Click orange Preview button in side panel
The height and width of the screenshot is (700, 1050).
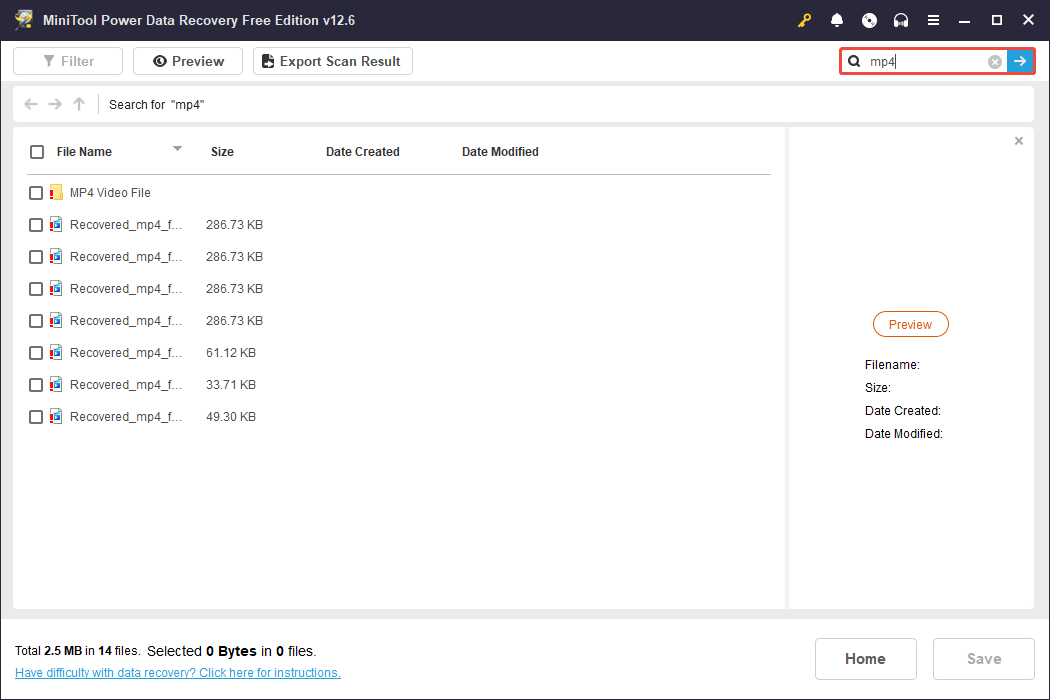[x=911, y=324]
